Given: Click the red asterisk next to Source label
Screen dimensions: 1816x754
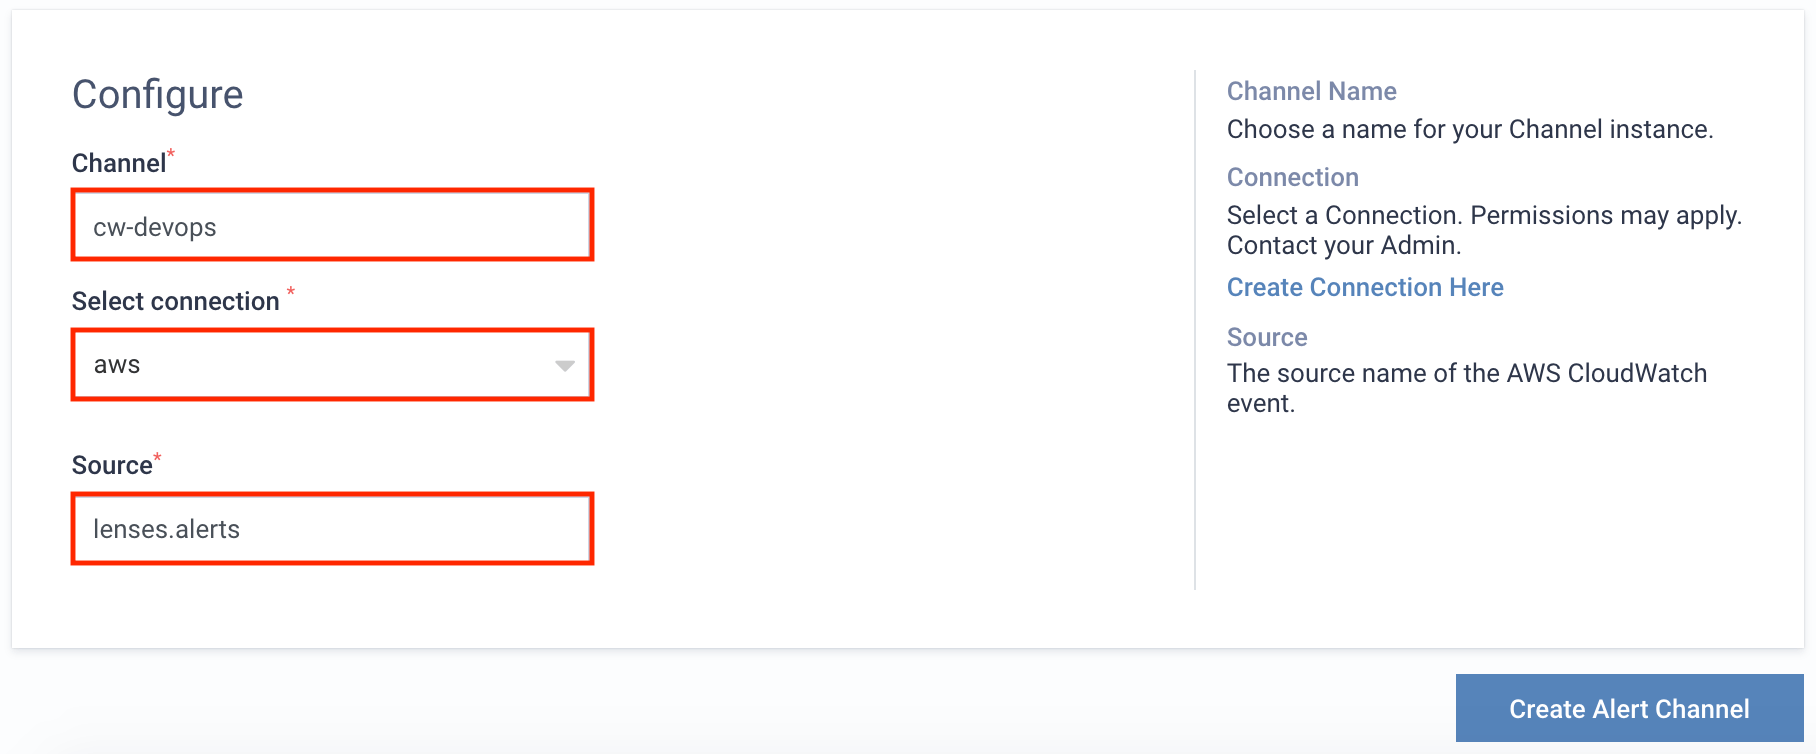Looking at the screenshot, I should click(157, 457).
